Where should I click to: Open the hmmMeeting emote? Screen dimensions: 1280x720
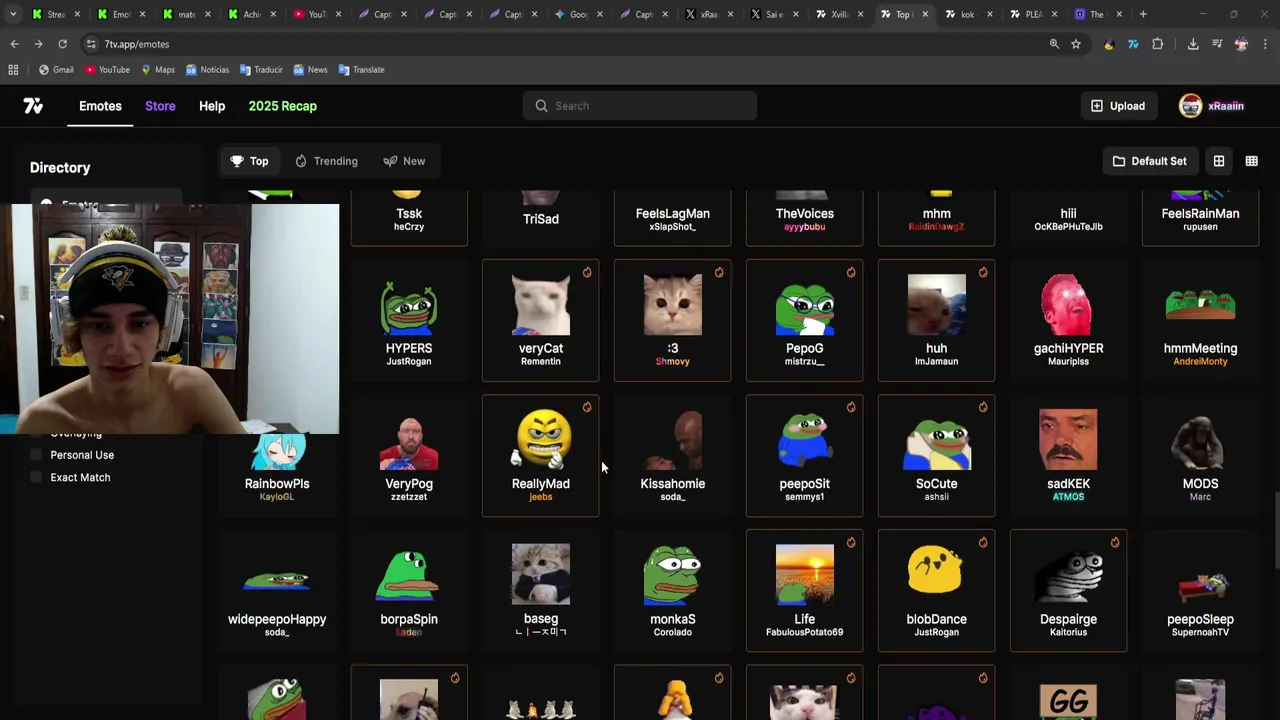coord(1201,320)
